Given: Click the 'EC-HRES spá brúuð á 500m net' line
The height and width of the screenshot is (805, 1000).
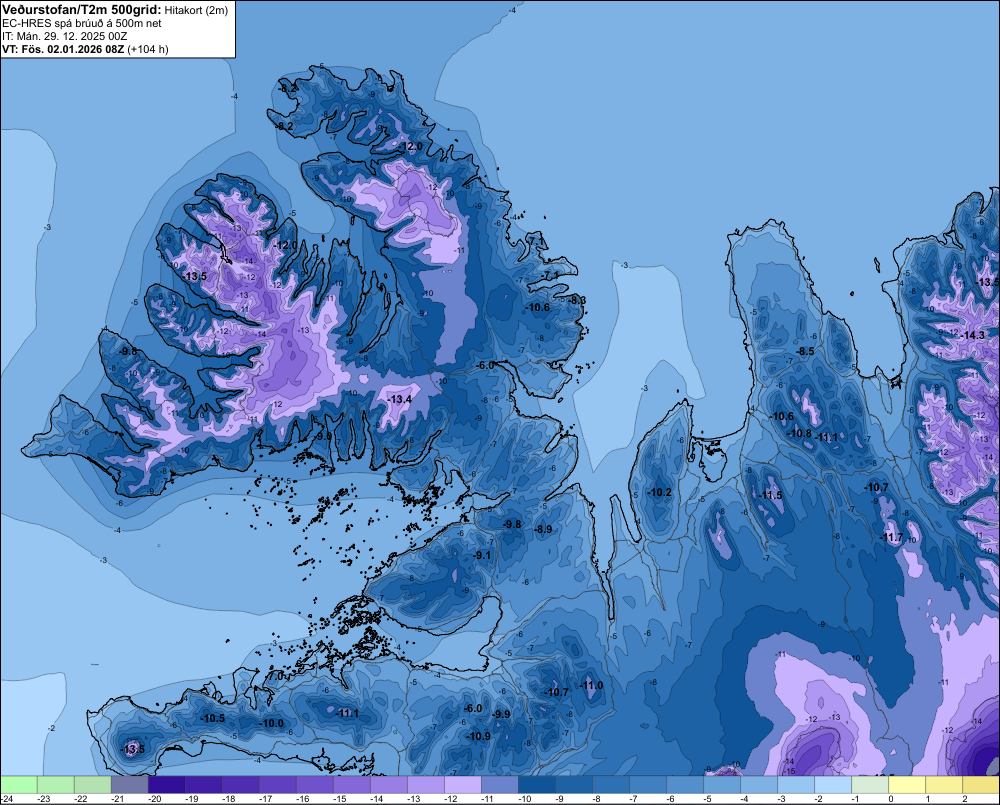Looking at the screenshot, I should [x=82, y=23].
